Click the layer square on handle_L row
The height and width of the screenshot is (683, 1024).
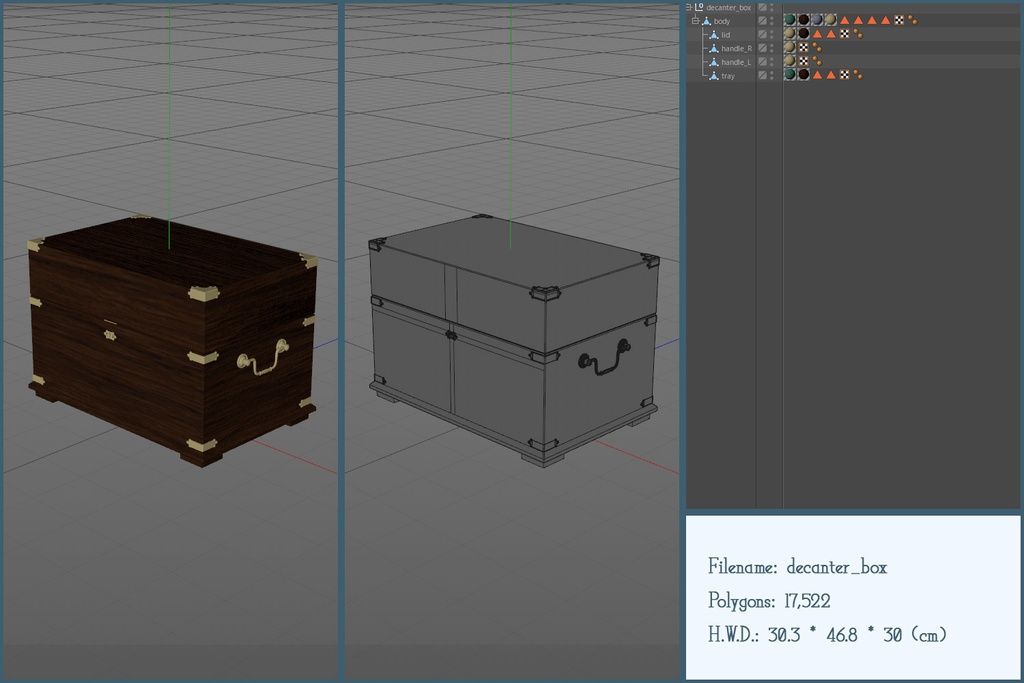coord(762,62)
